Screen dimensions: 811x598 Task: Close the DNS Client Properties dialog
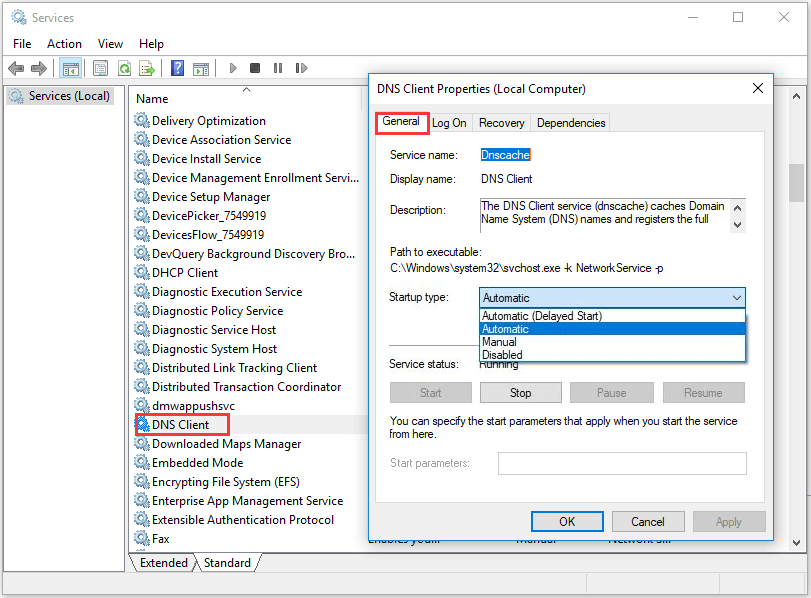click(758, 88)
